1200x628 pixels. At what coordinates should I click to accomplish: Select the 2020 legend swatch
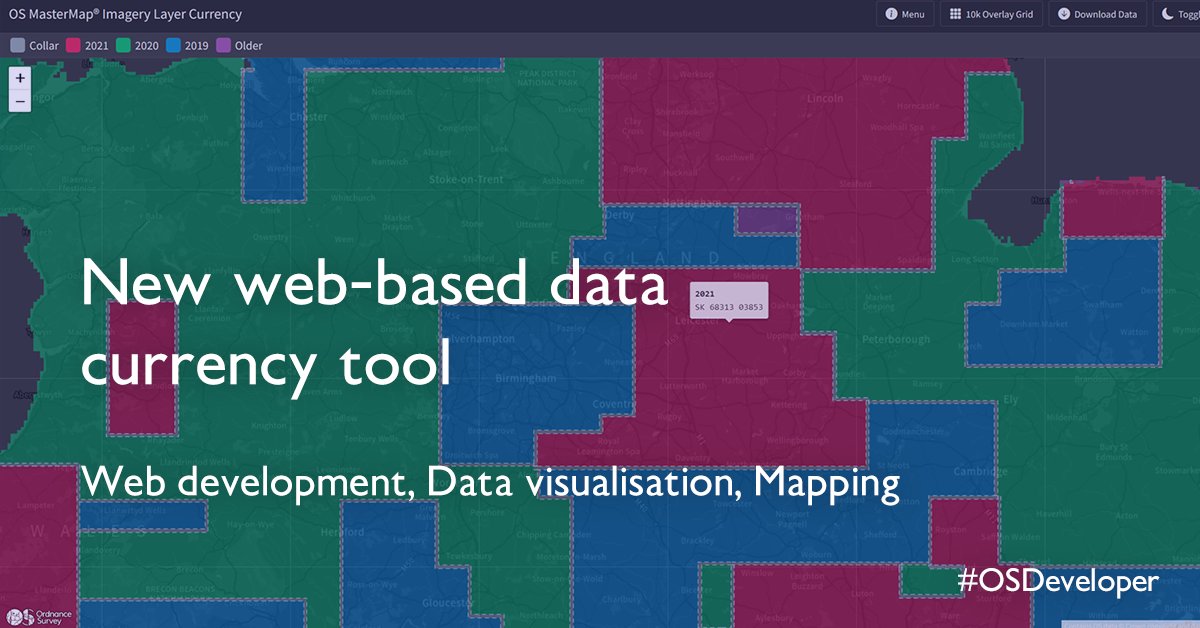(124, 45)
